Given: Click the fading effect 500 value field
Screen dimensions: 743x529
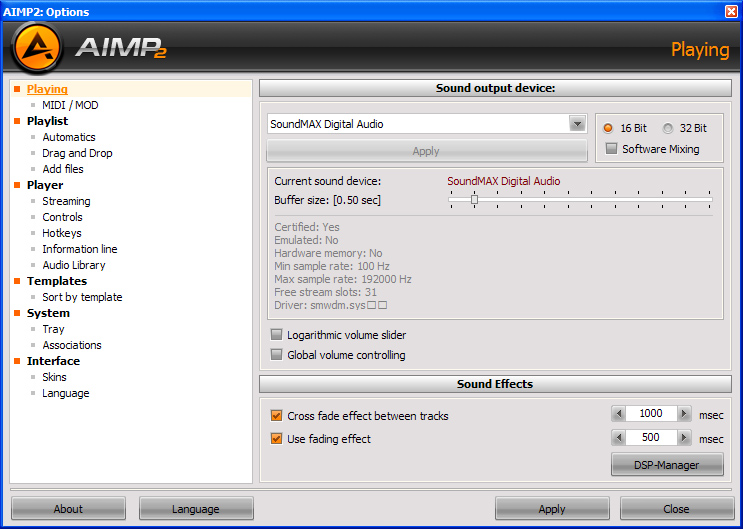Looking at the screenshot, I should click(x=651, y=437).
